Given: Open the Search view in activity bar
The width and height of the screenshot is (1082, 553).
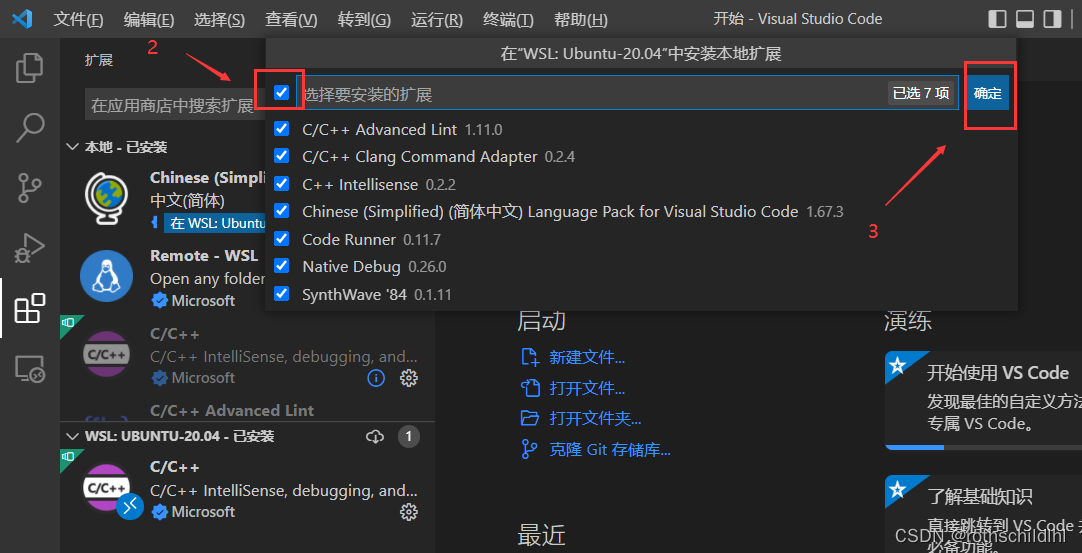Looking at the screenshot, I should tap(30, 128).
